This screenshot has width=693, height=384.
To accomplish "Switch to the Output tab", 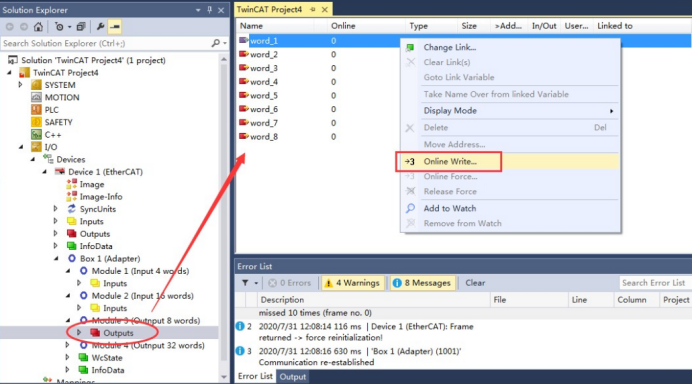I will pos(293,377).
